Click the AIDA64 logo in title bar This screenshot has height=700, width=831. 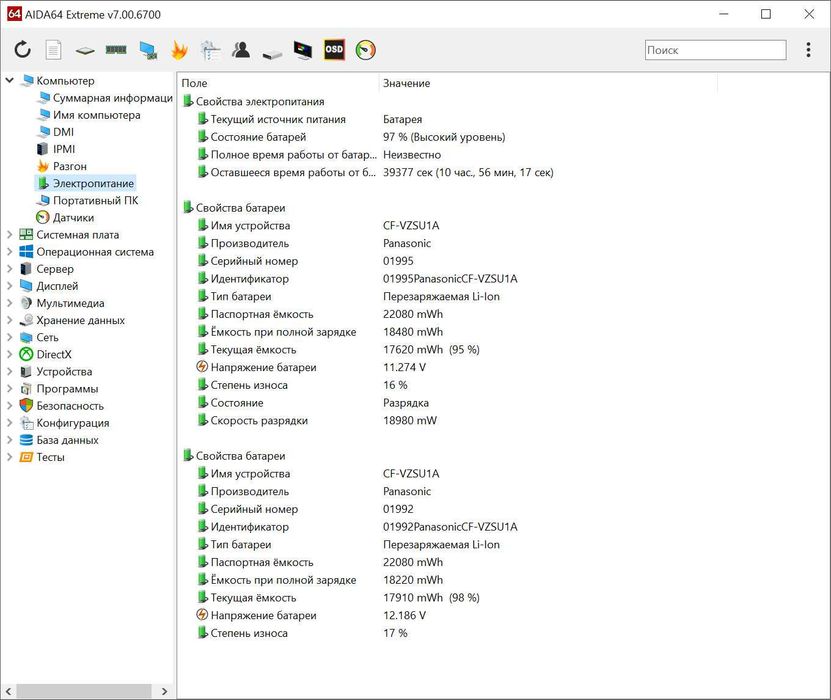[14, 14]
